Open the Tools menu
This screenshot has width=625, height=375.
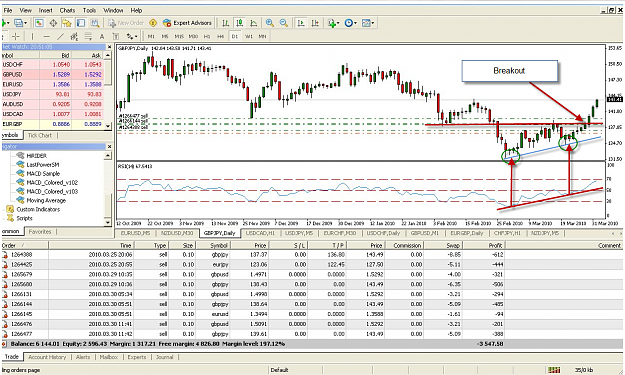coord(89,10)
